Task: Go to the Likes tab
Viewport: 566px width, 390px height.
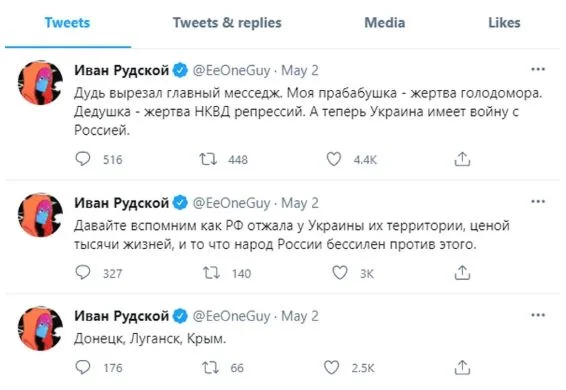Action: [504, 23]
